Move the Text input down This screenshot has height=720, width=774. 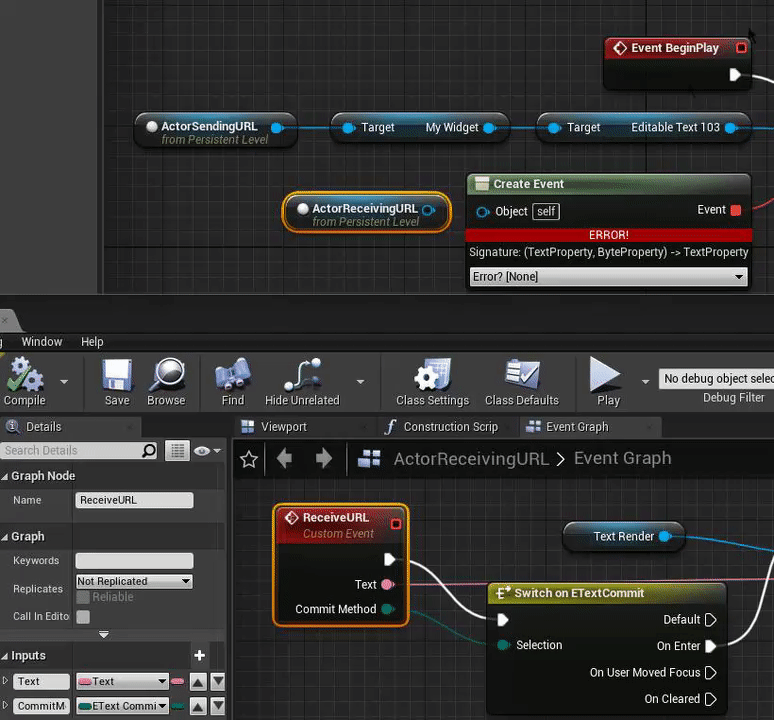click(218, 682)
